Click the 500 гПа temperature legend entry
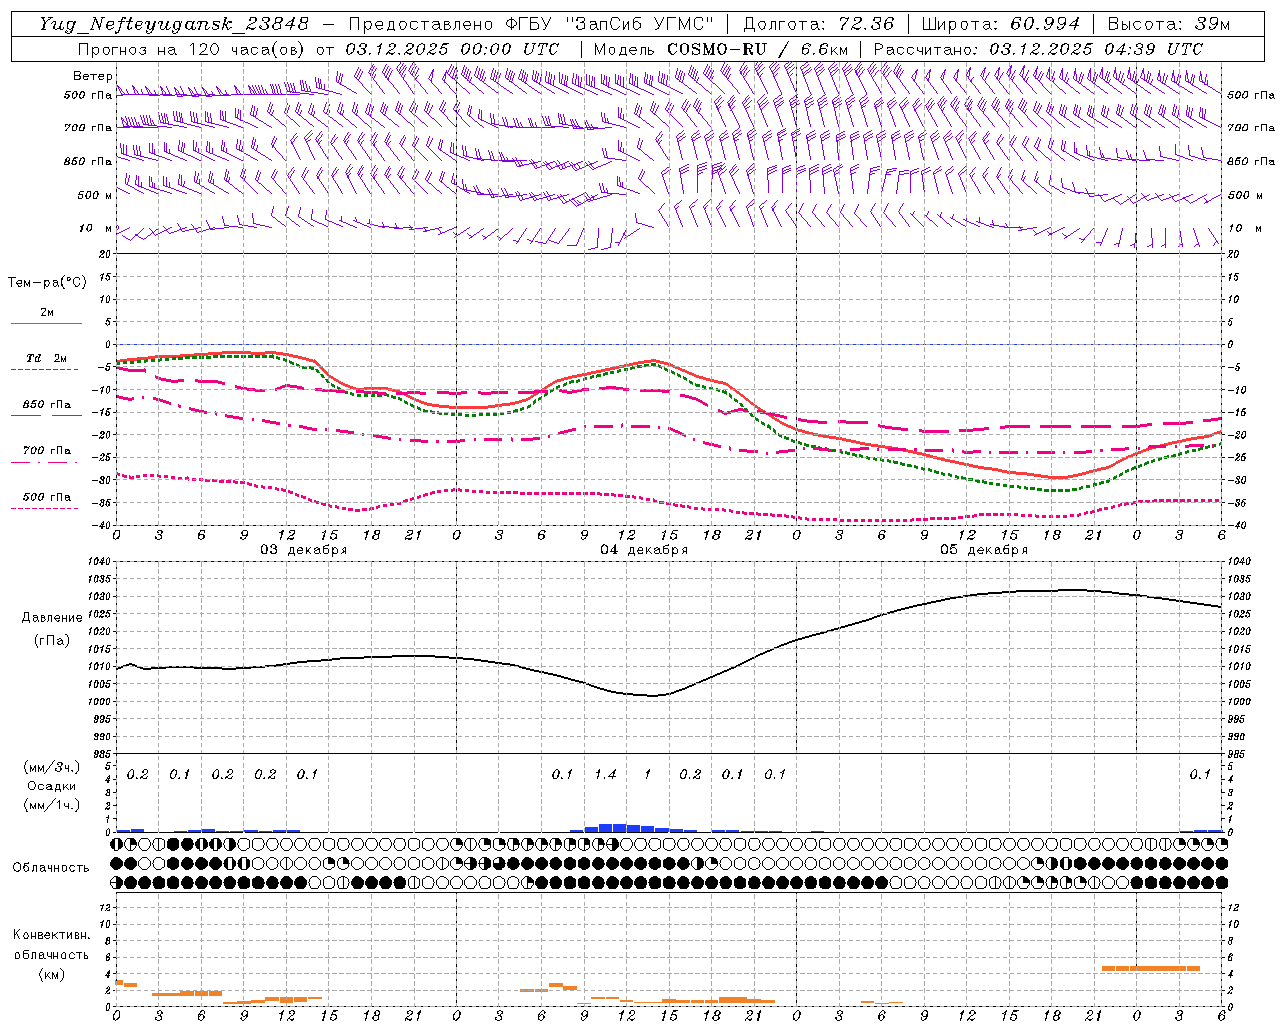1280x1024 pixels. (47, 497)
